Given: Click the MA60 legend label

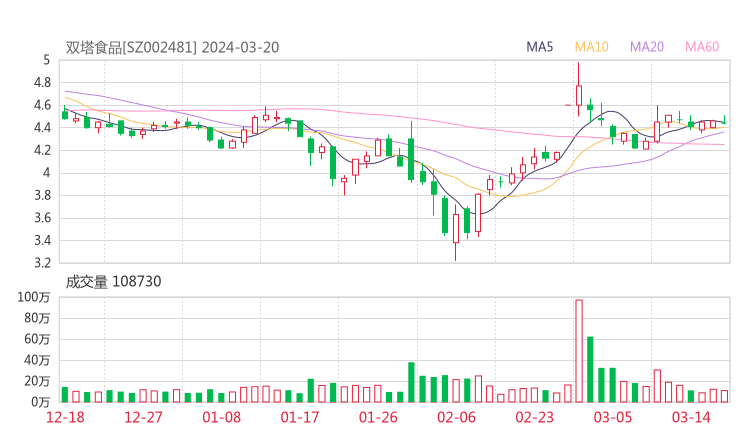Looking at the screenshot, I should [x=702, y=47].
